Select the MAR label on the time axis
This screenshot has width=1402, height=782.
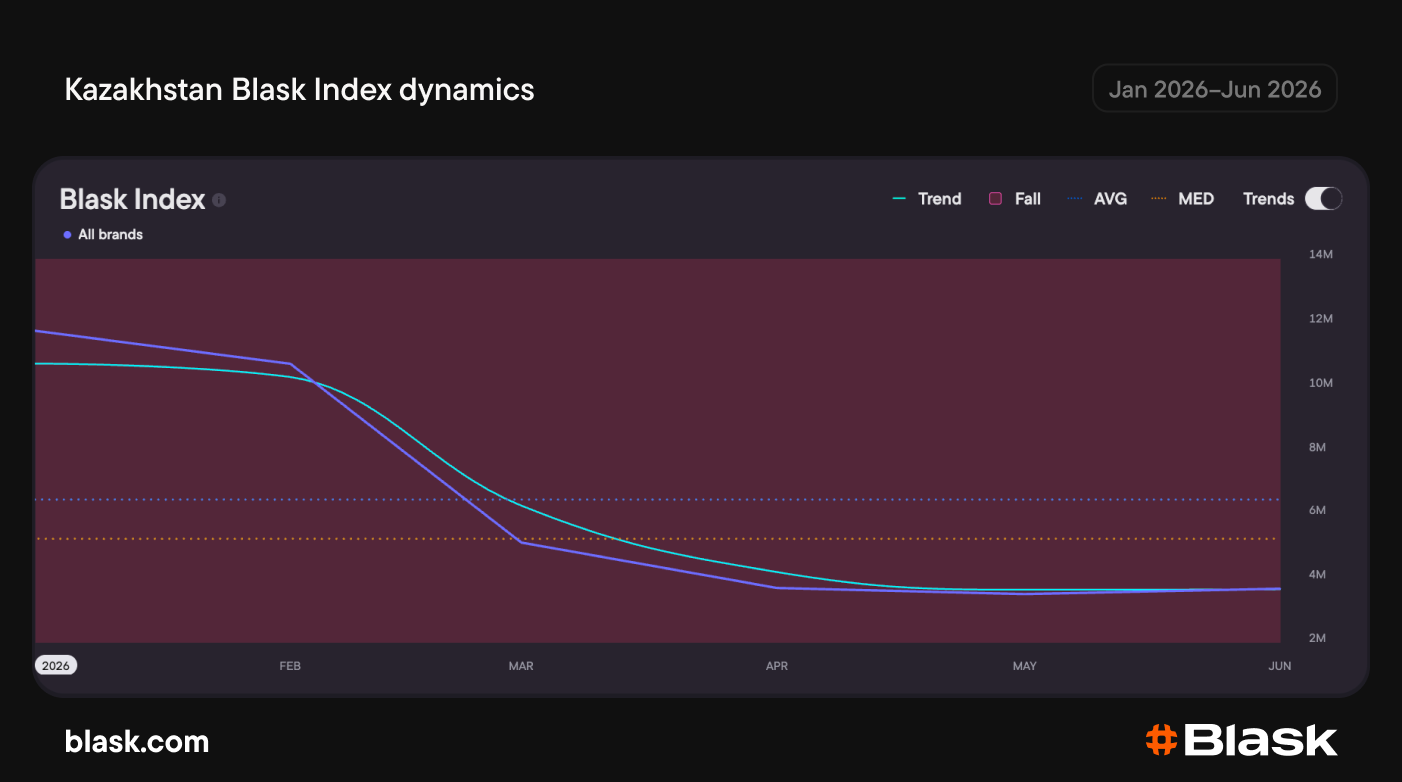(x=521, y=666)
